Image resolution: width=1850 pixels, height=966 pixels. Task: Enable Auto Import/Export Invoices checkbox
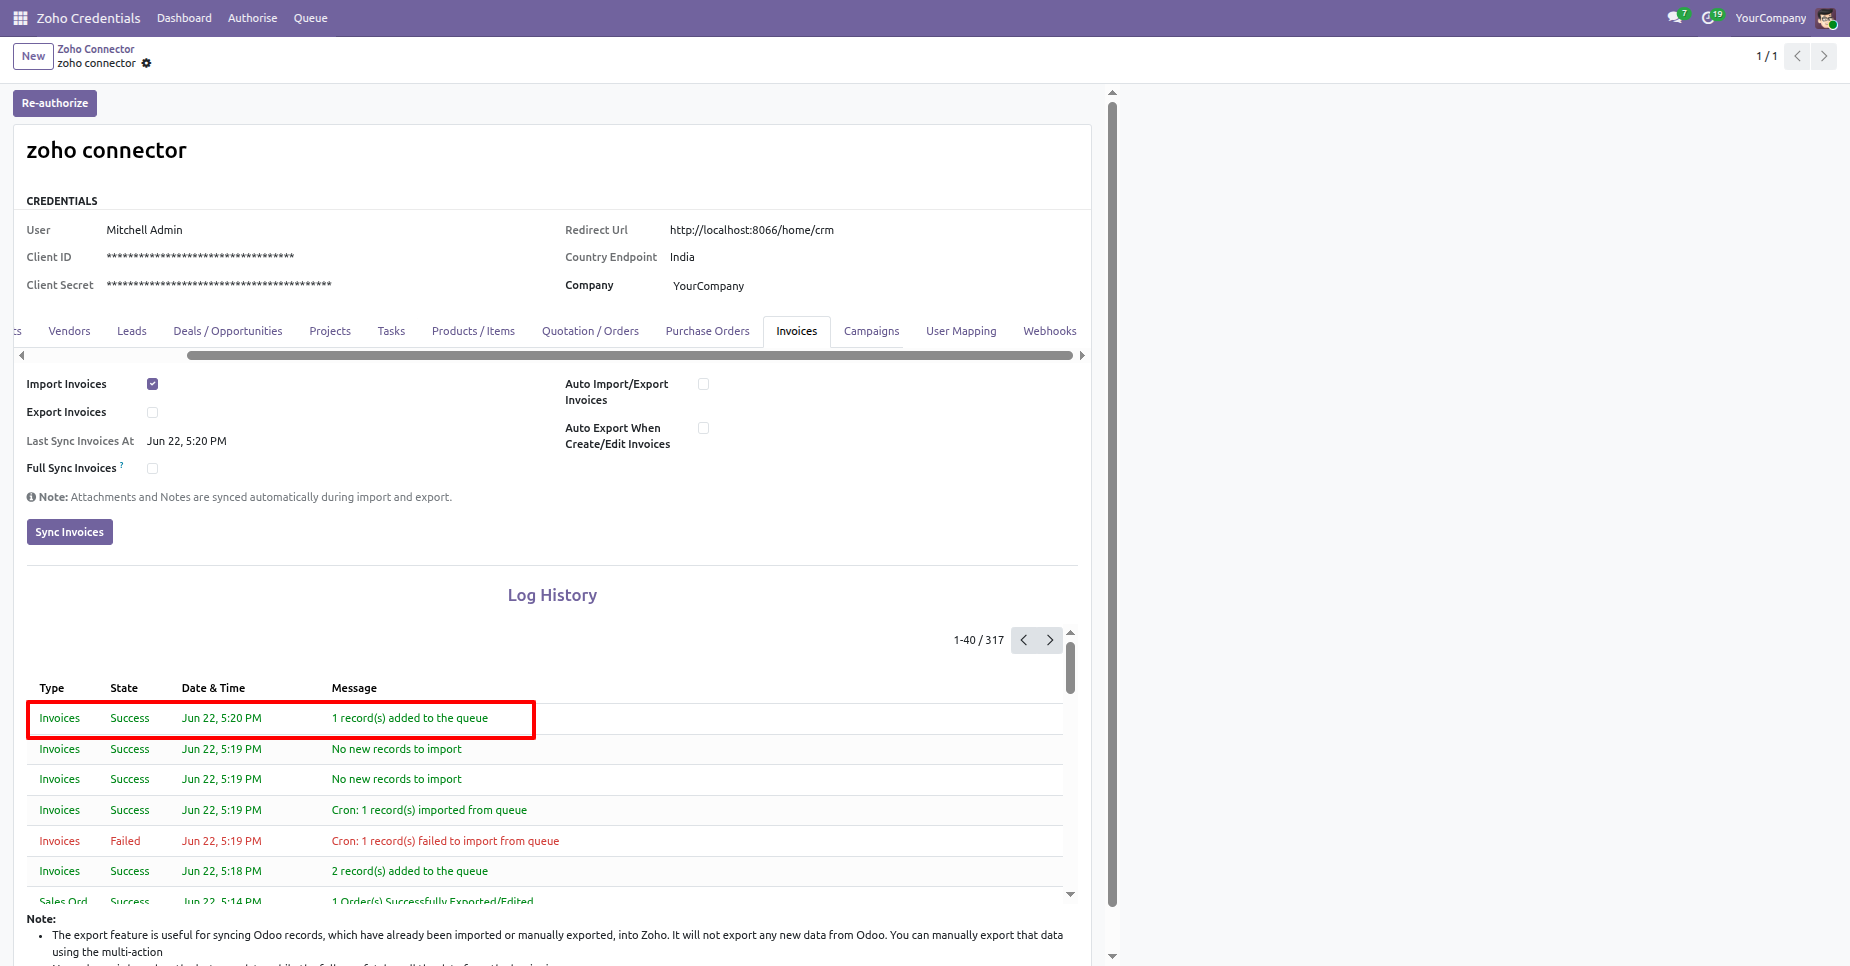703,384
